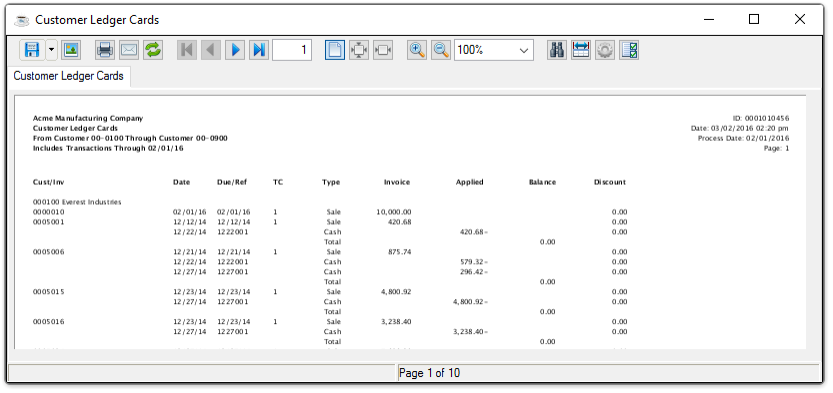Click invoice number 0000010
The image size is (833, 393).
click(x=48, y=212)
